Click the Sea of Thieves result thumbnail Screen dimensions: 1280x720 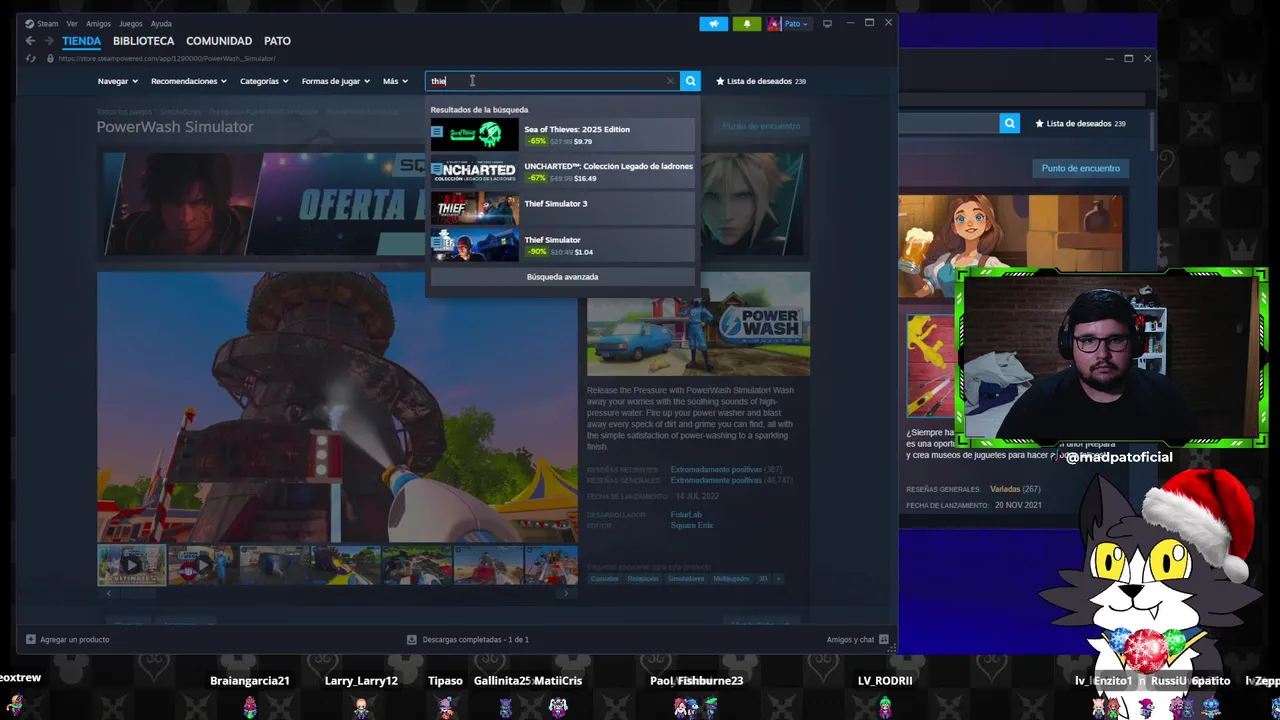point(475,134)
